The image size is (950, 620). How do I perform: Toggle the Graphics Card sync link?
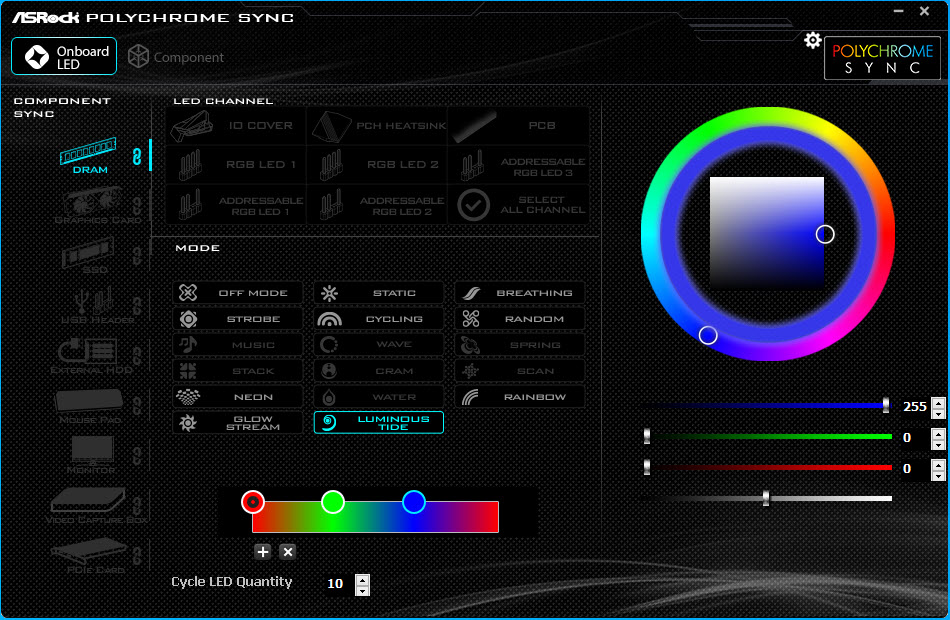[x=138, y=207]
